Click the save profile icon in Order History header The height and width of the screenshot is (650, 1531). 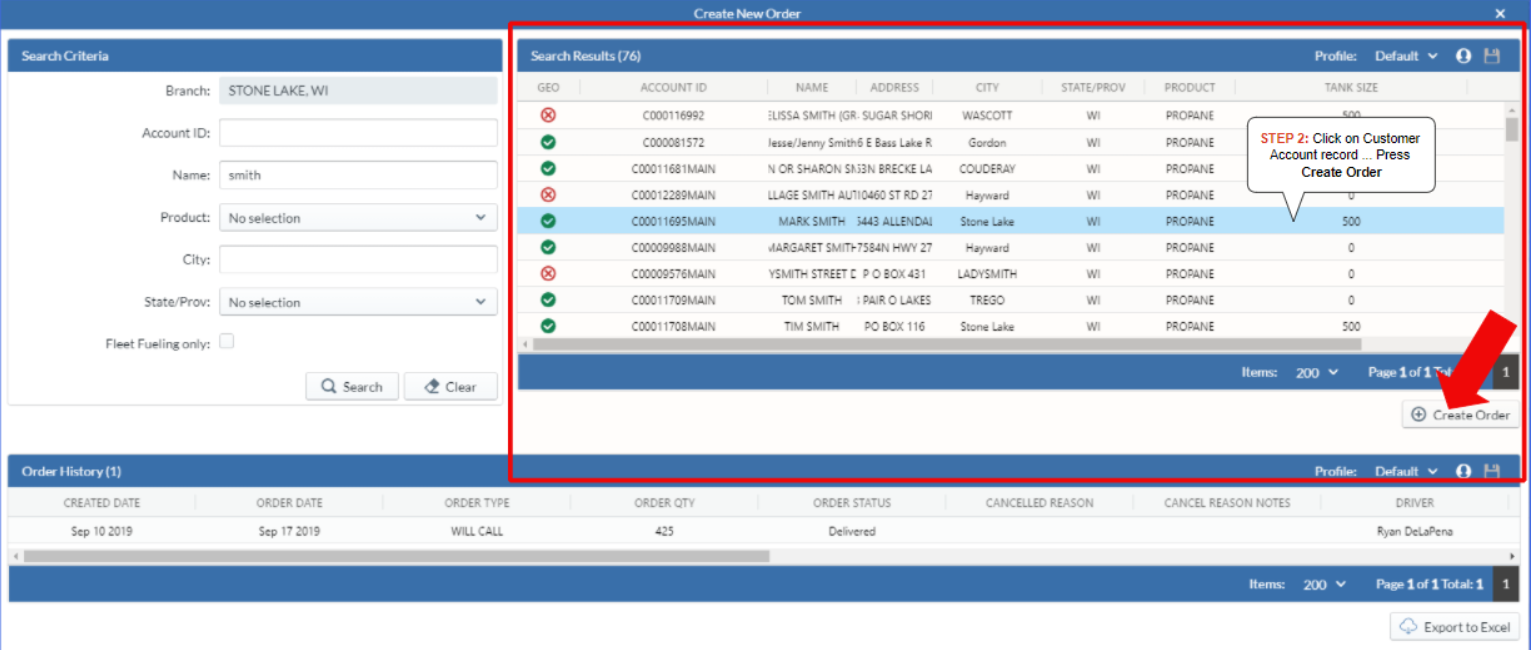point(1492,471)
